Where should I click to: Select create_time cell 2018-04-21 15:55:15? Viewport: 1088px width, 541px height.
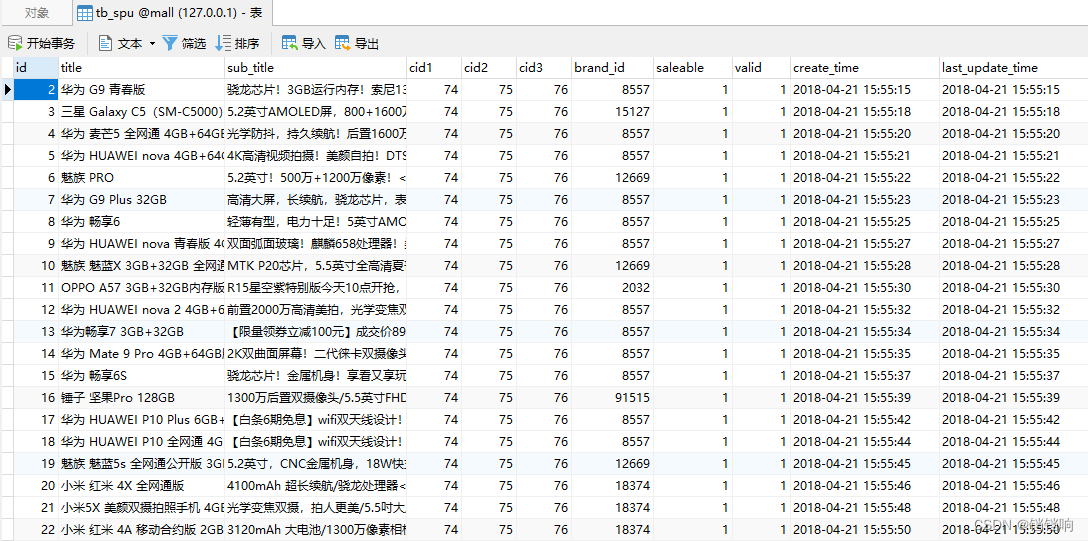865,89
